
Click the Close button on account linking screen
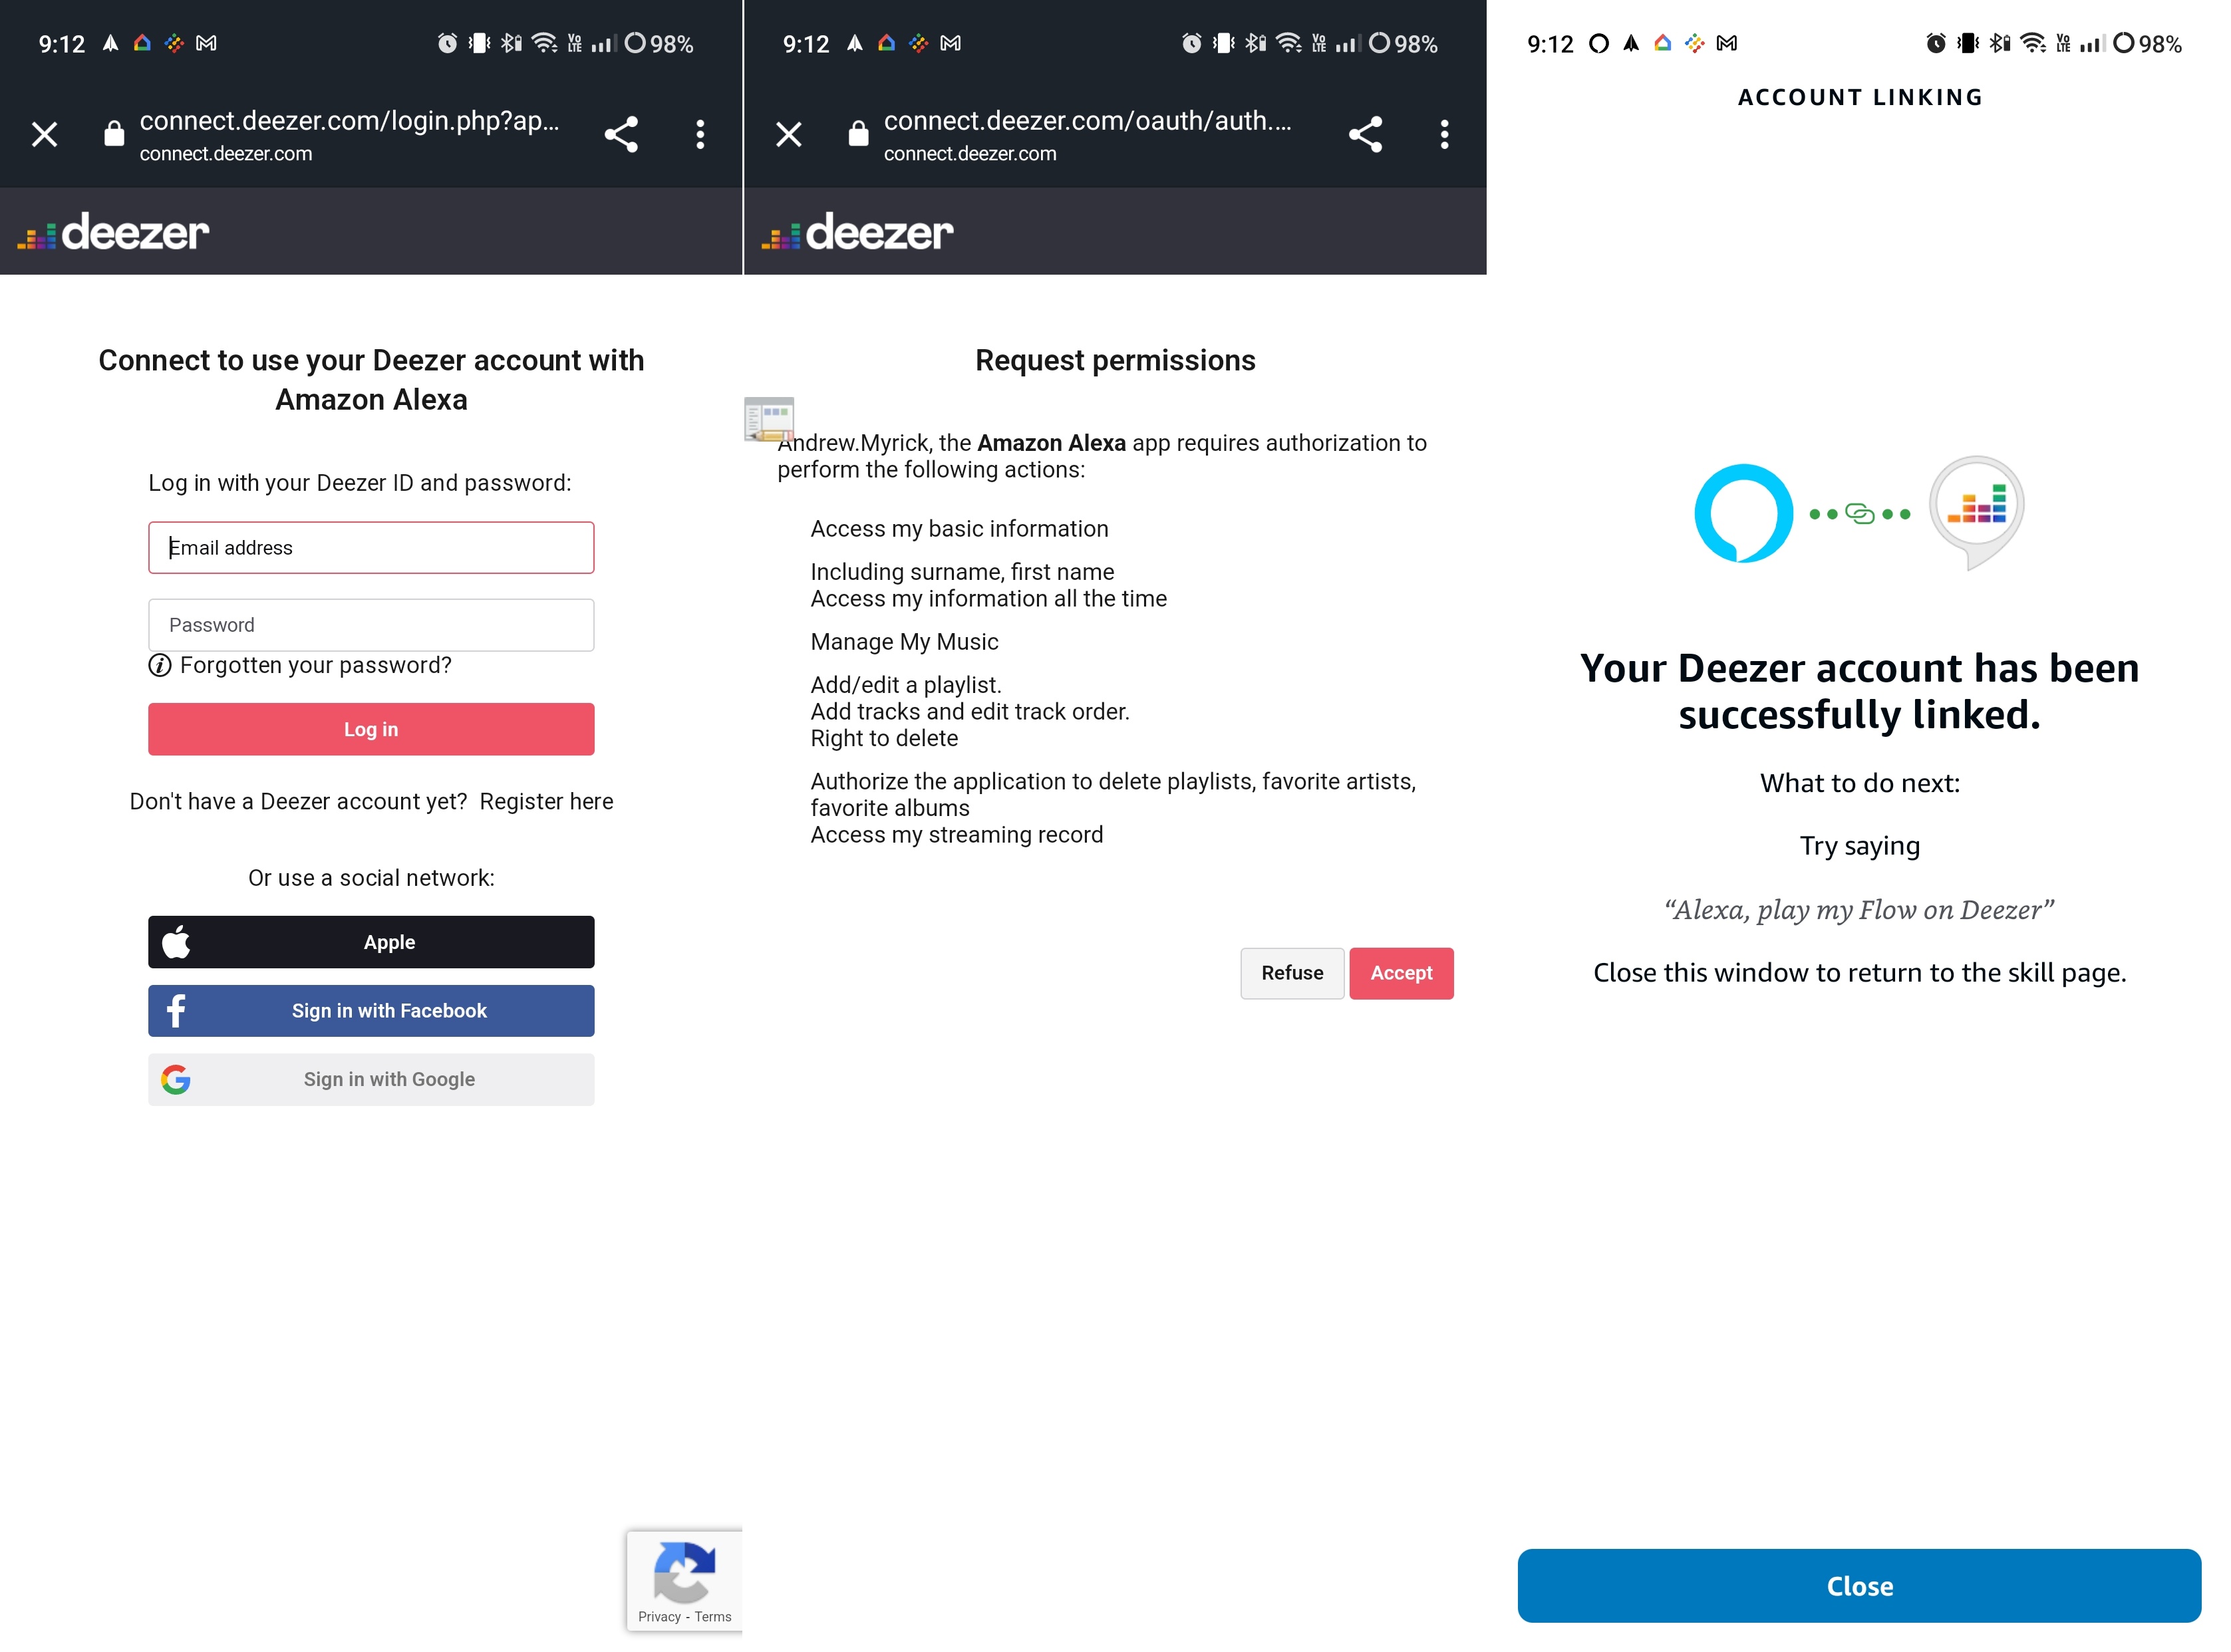[x=1860, y=1584]
